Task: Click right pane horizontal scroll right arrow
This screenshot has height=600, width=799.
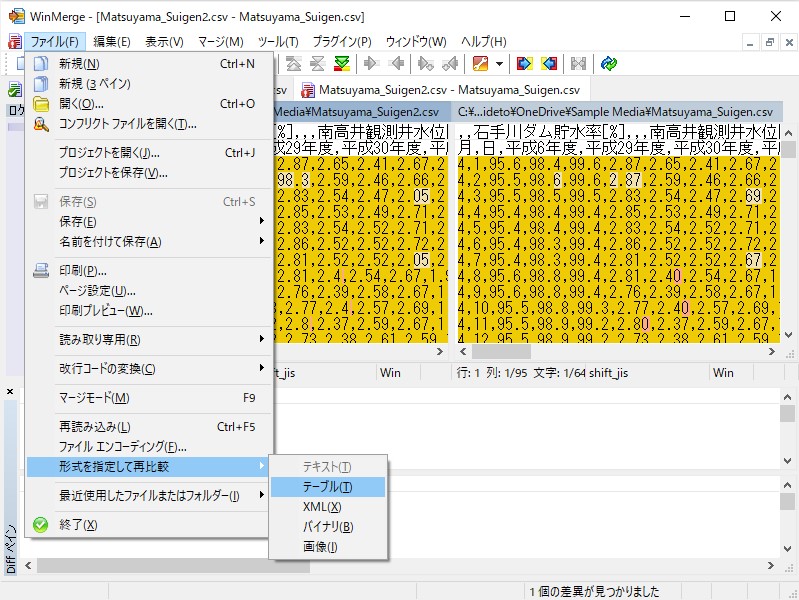Action: [771, 351]
